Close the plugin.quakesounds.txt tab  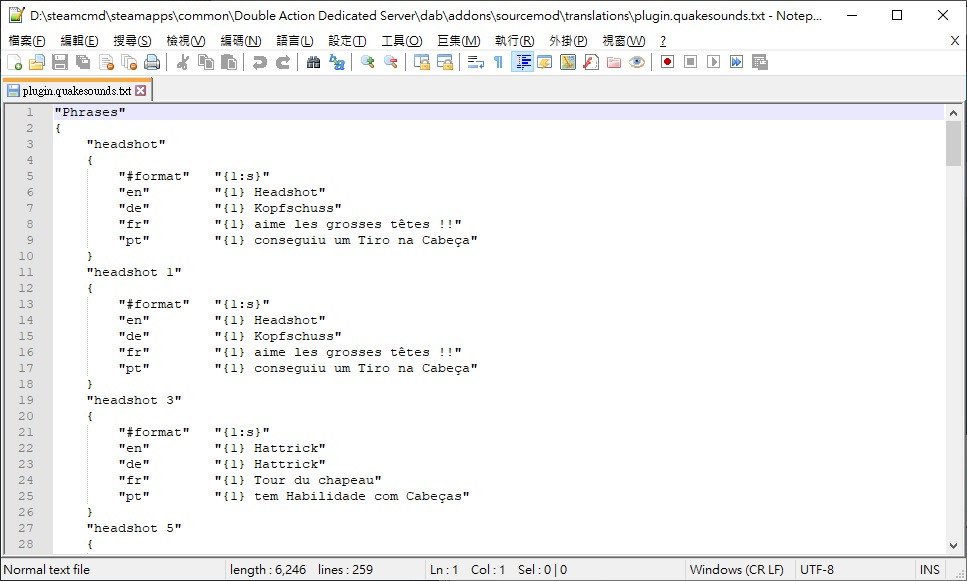[141, 90]
